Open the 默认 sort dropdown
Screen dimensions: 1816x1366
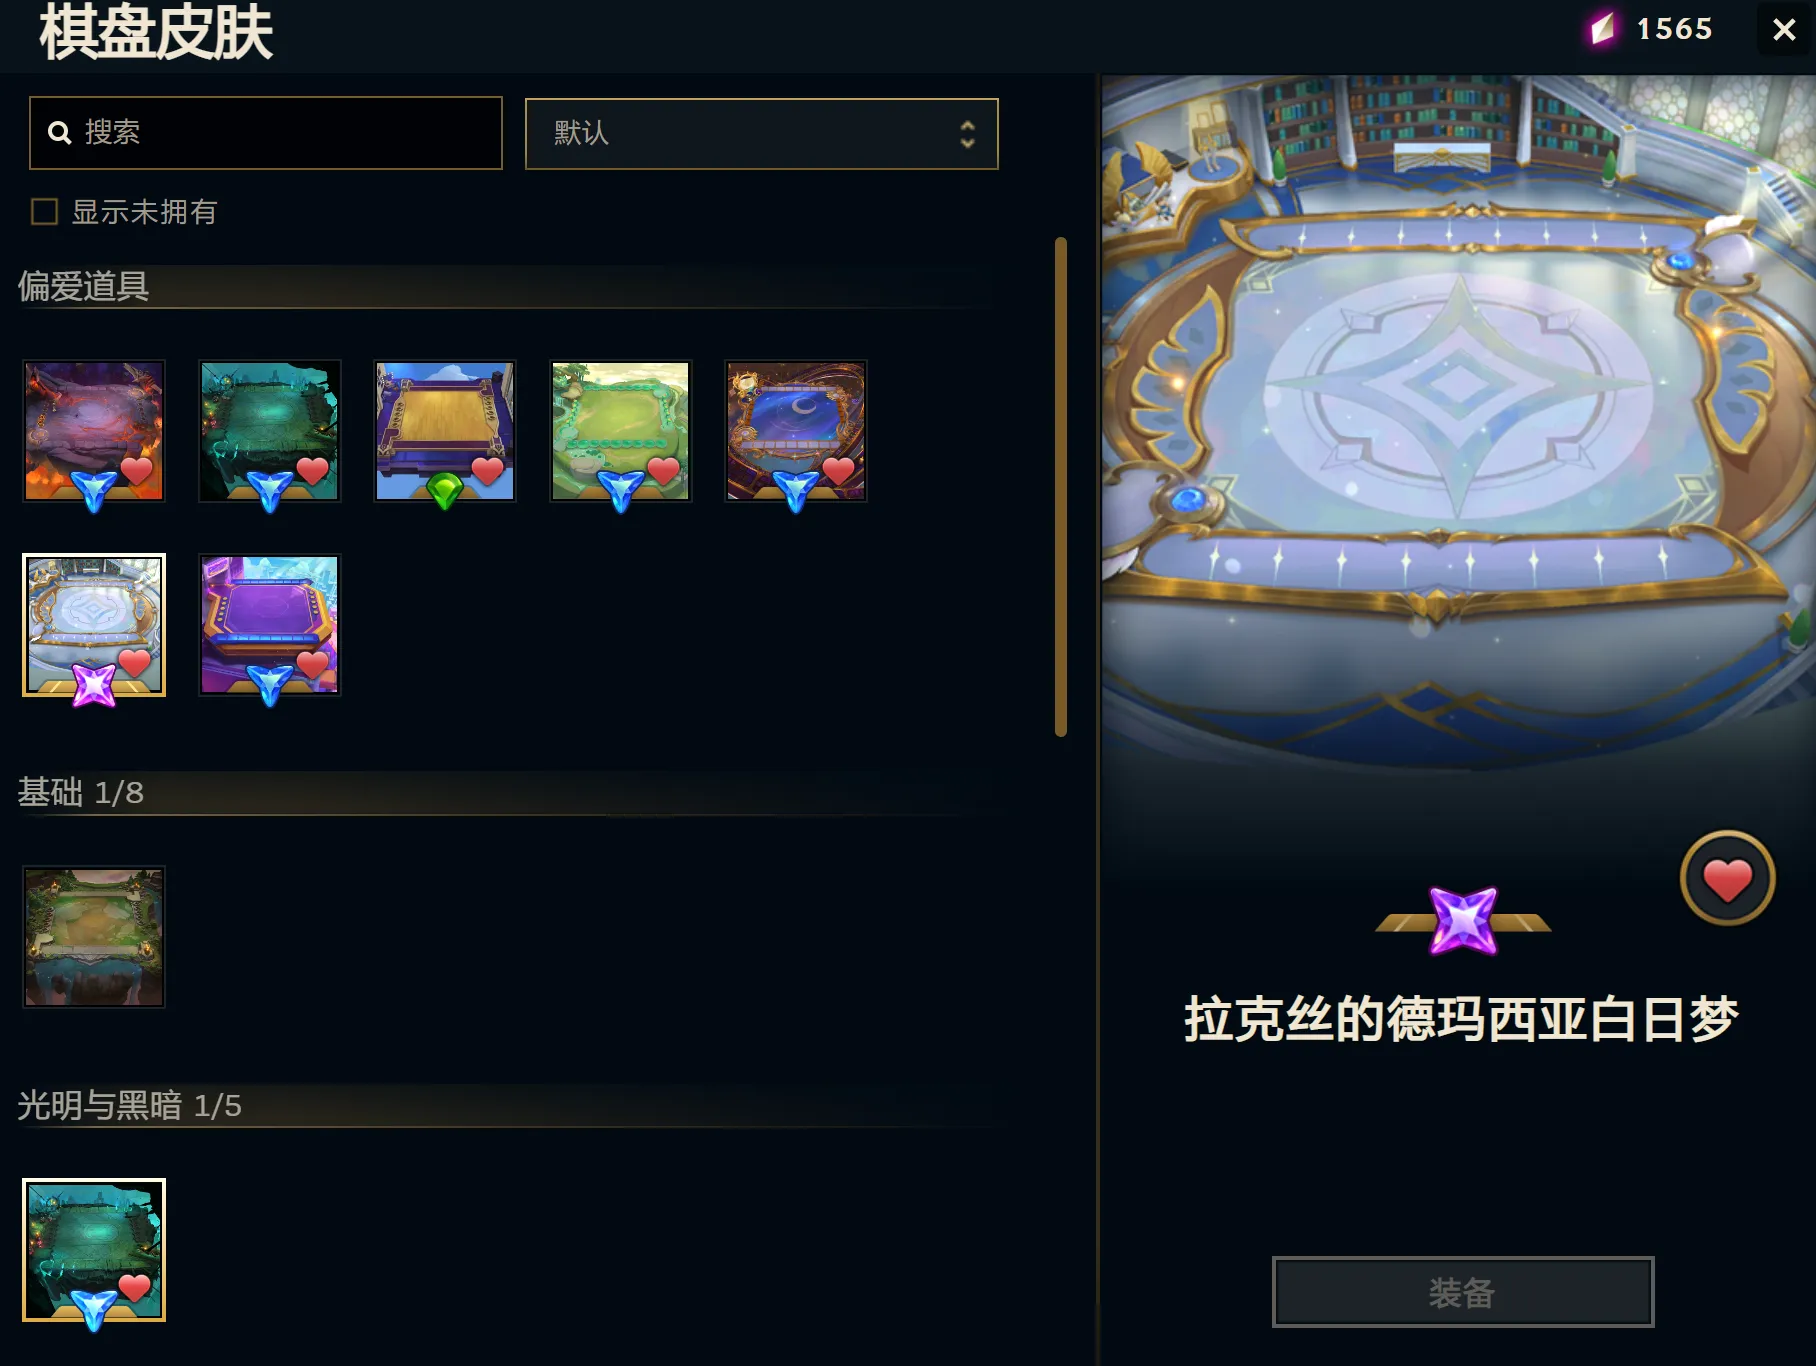(762, 134)
